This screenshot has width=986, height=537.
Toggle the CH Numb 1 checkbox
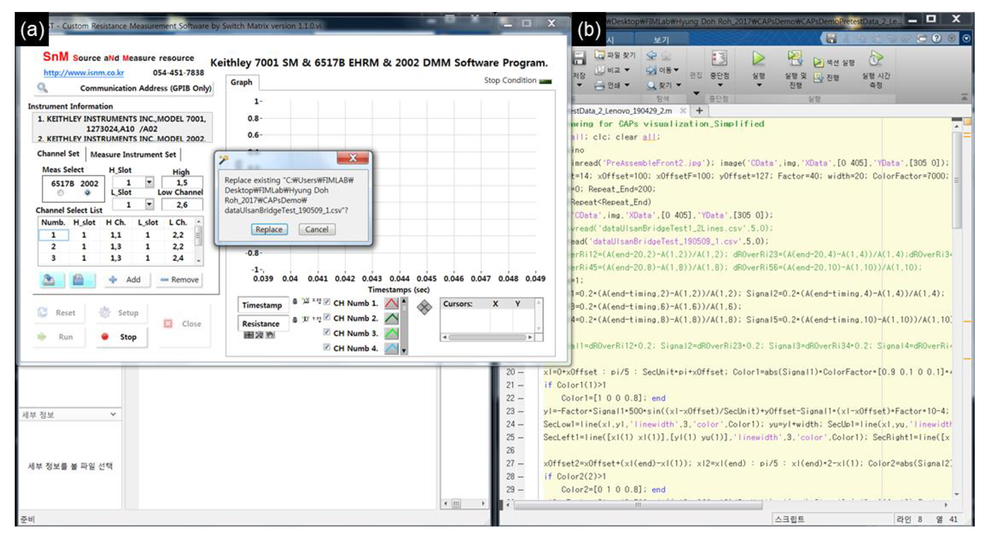click(x=327, y=302)
